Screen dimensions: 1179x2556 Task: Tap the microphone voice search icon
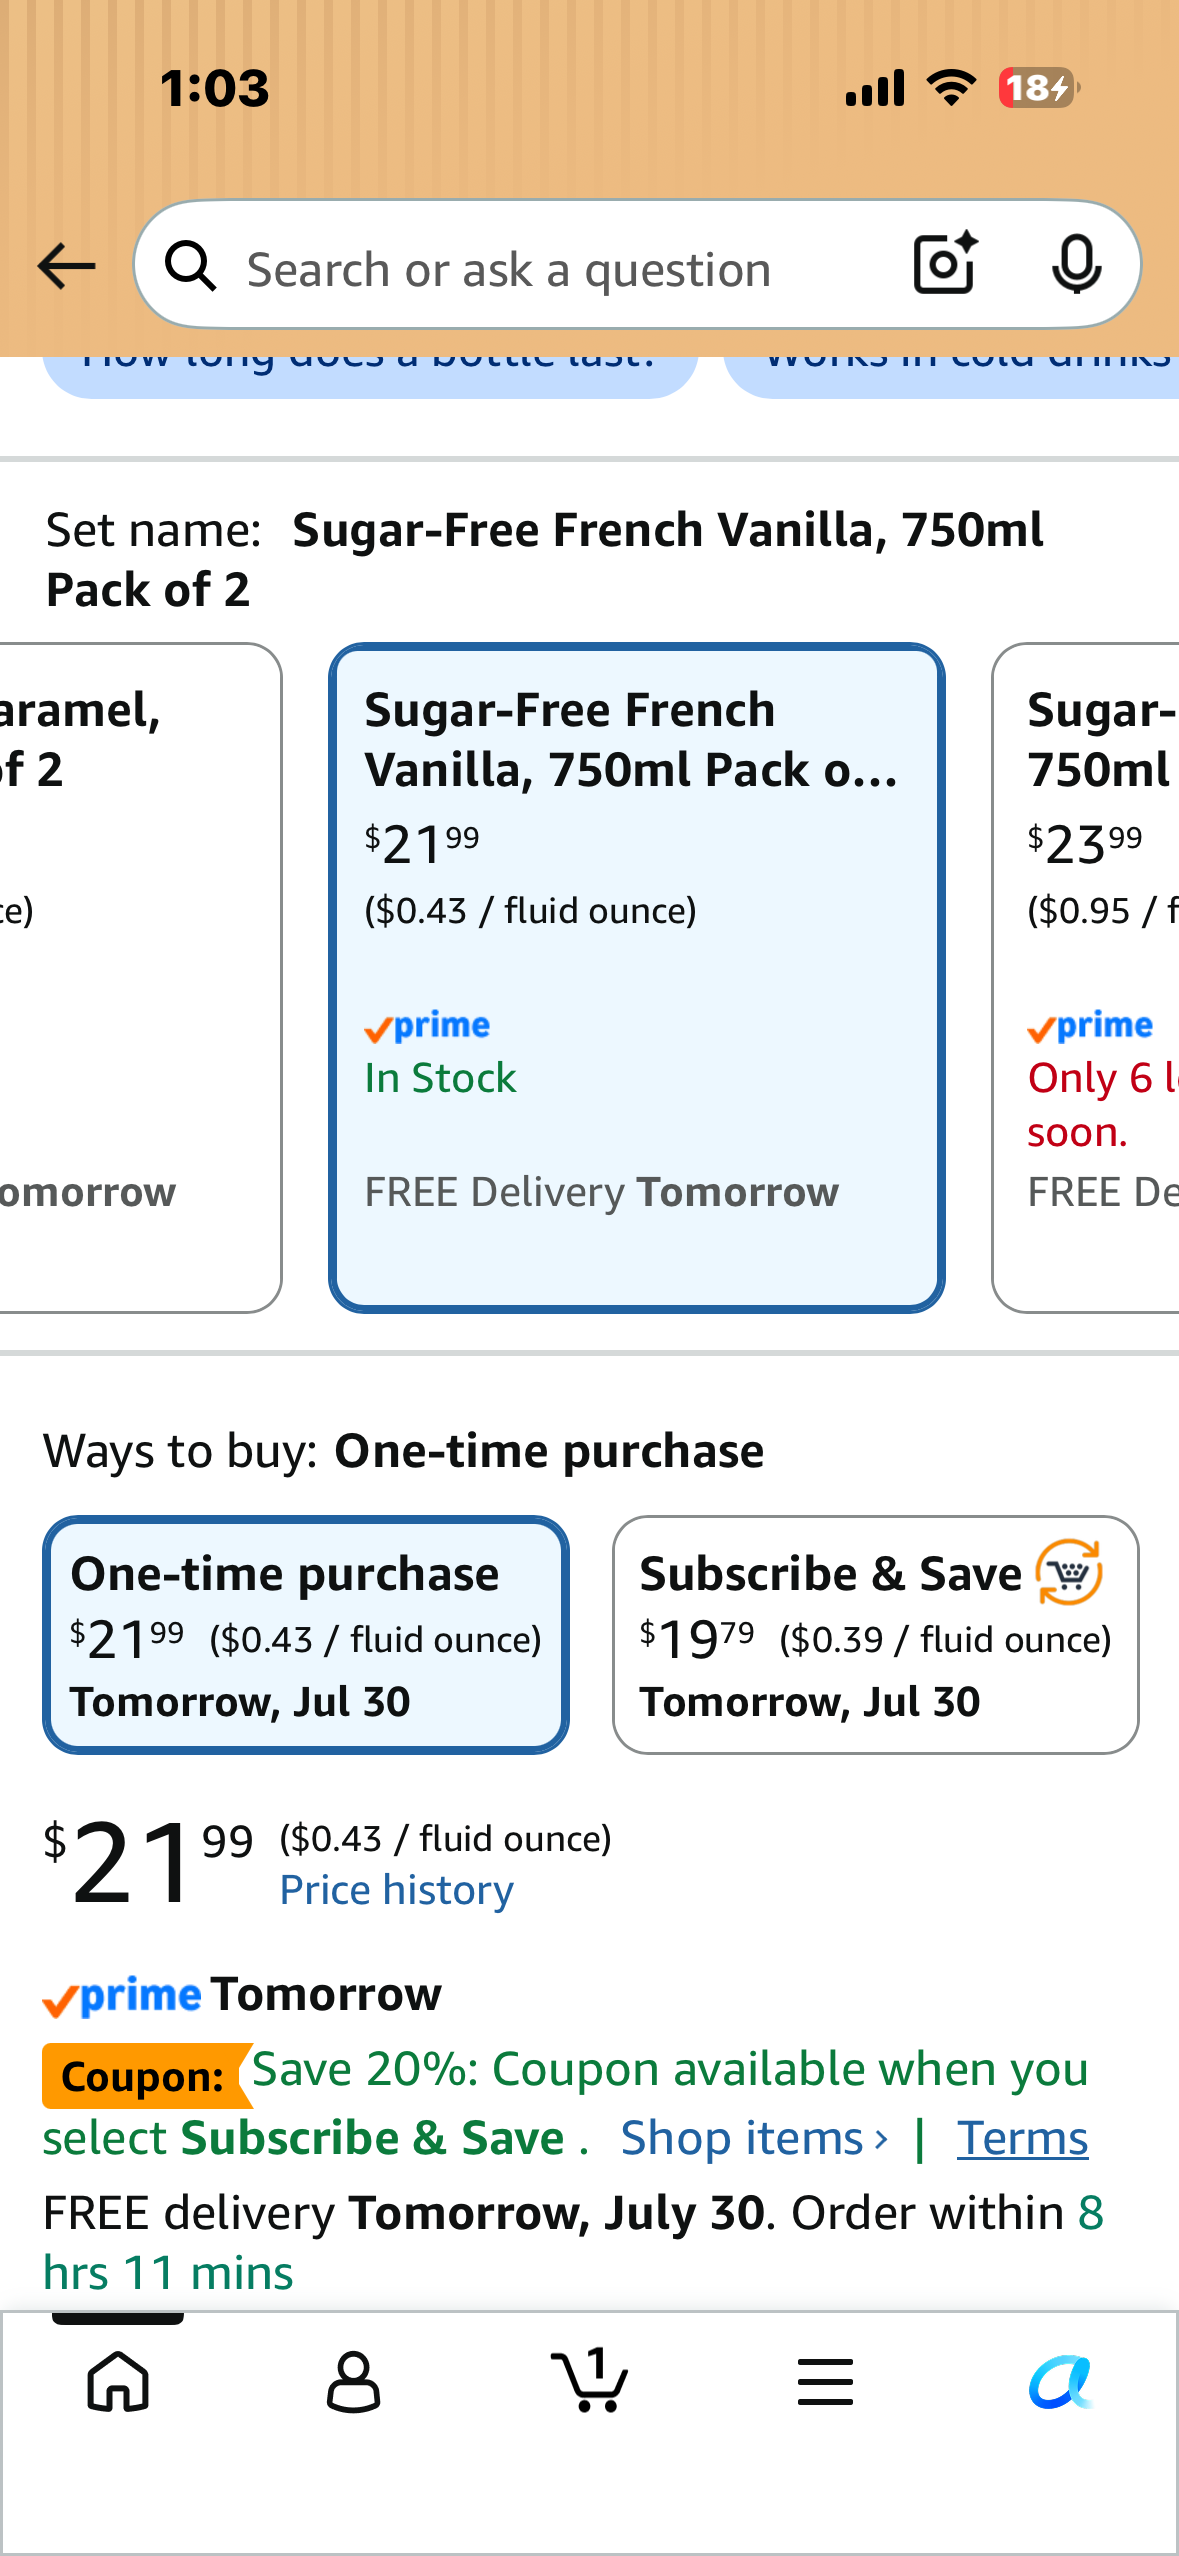pyautogui.click(x=1077, y=265)
